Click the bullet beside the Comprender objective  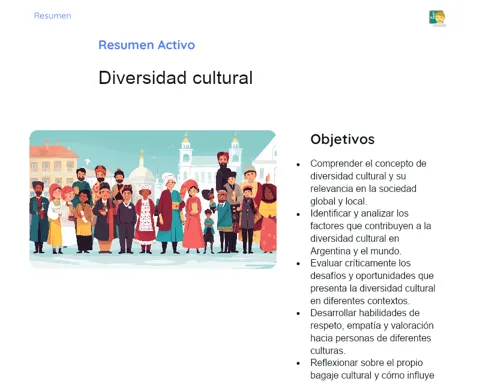[298, 164]
